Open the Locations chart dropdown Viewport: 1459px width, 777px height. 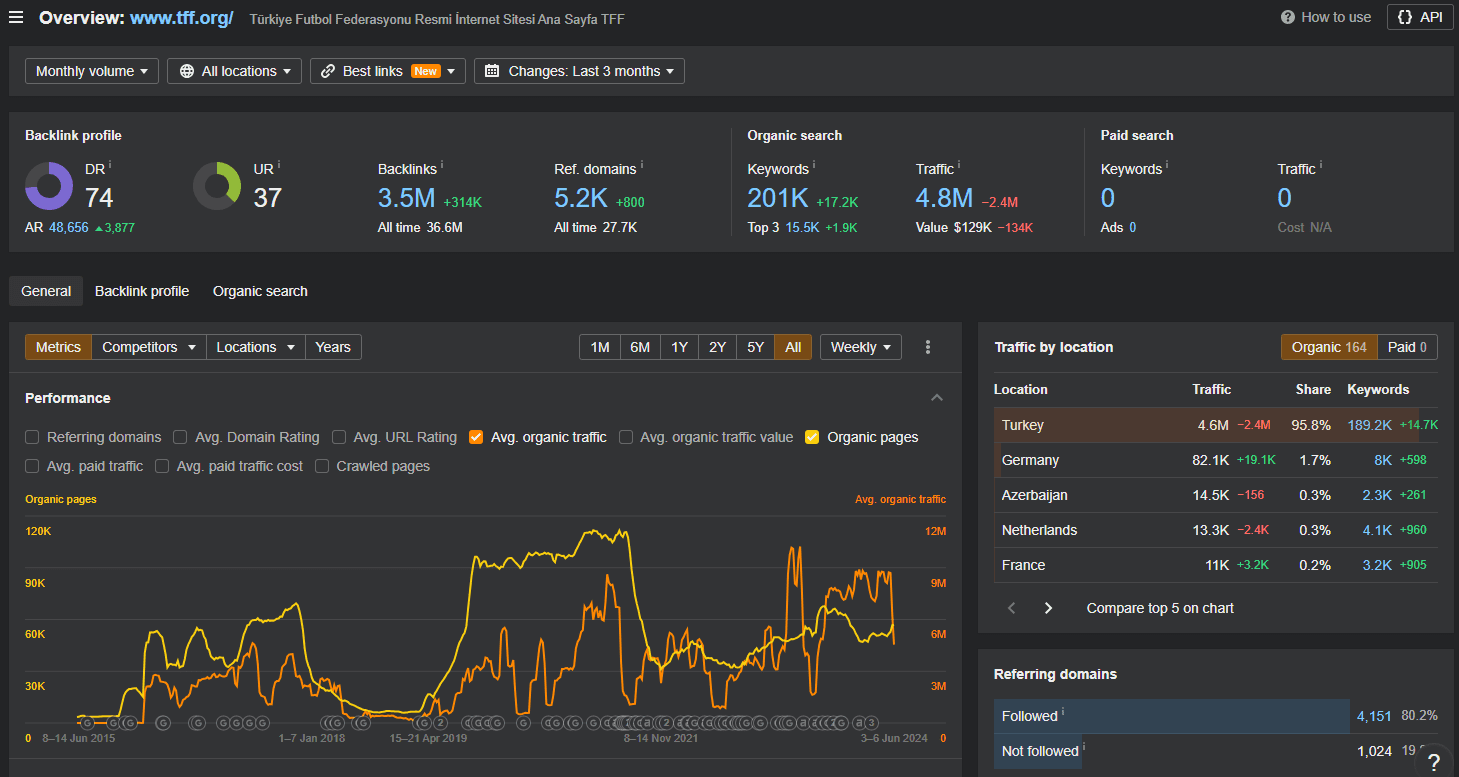click(255, 347)
